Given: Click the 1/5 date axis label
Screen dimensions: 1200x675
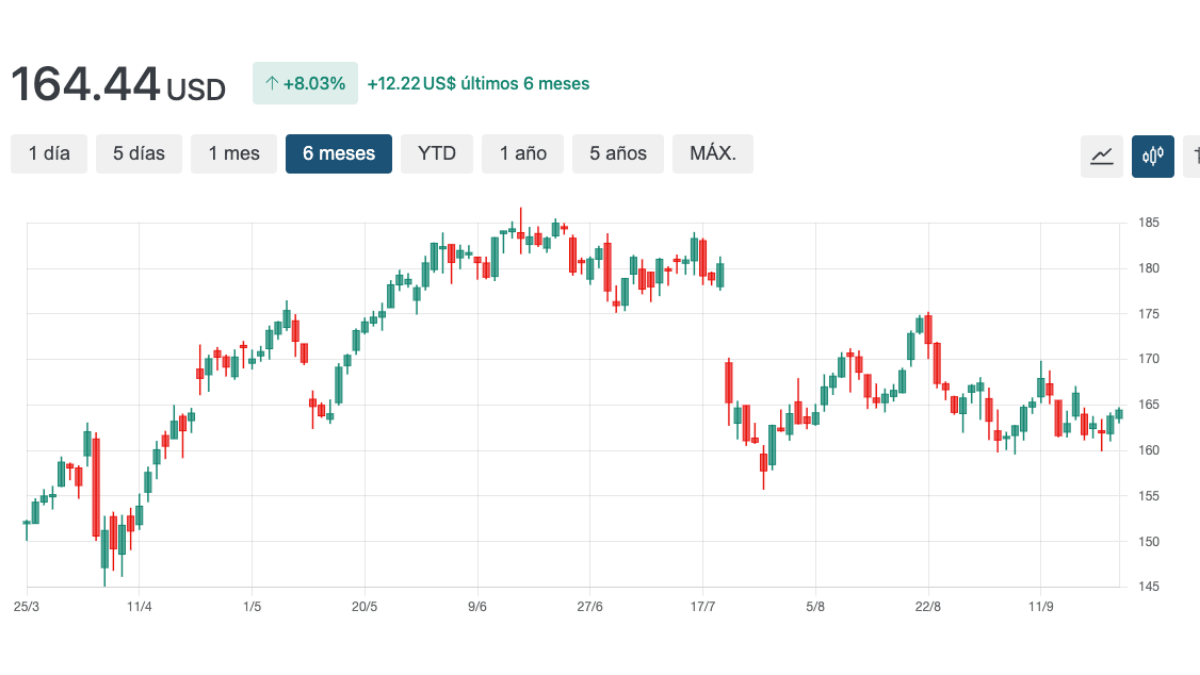Looking at the screenshot, I should pyautogui.click(x=252, y=607).
